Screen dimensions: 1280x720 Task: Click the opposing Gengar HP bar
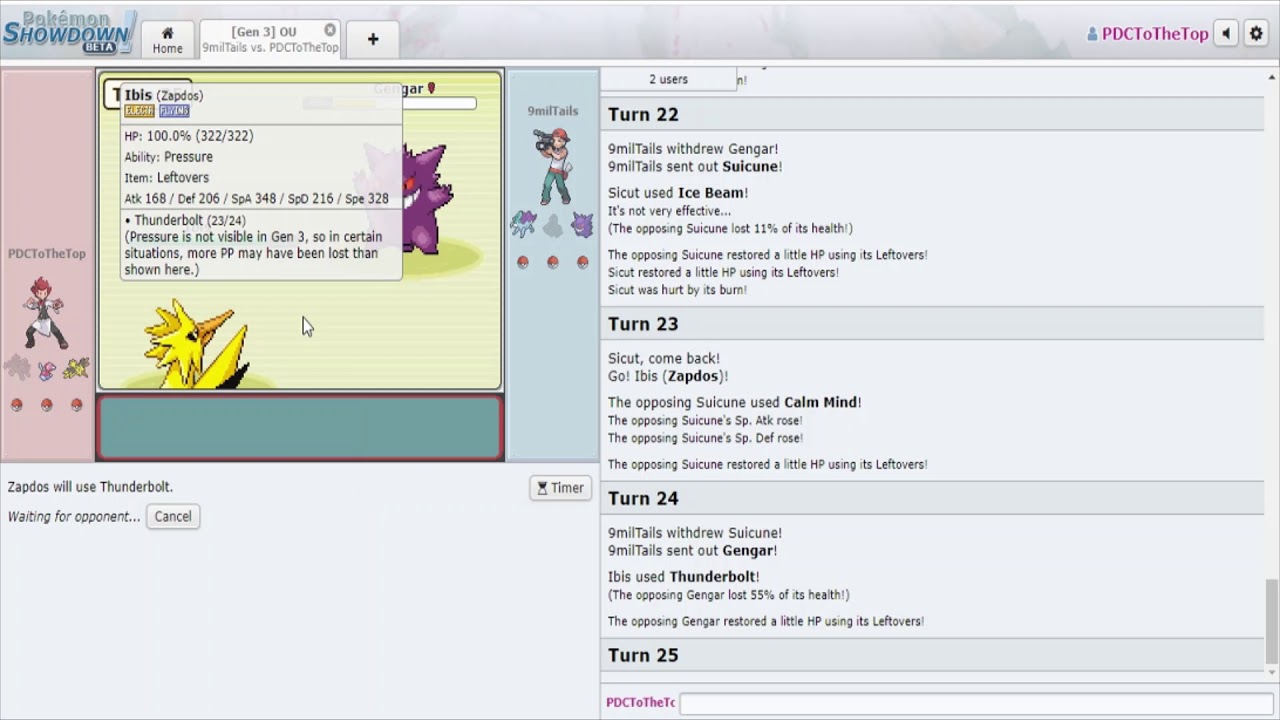click(390, 103)
